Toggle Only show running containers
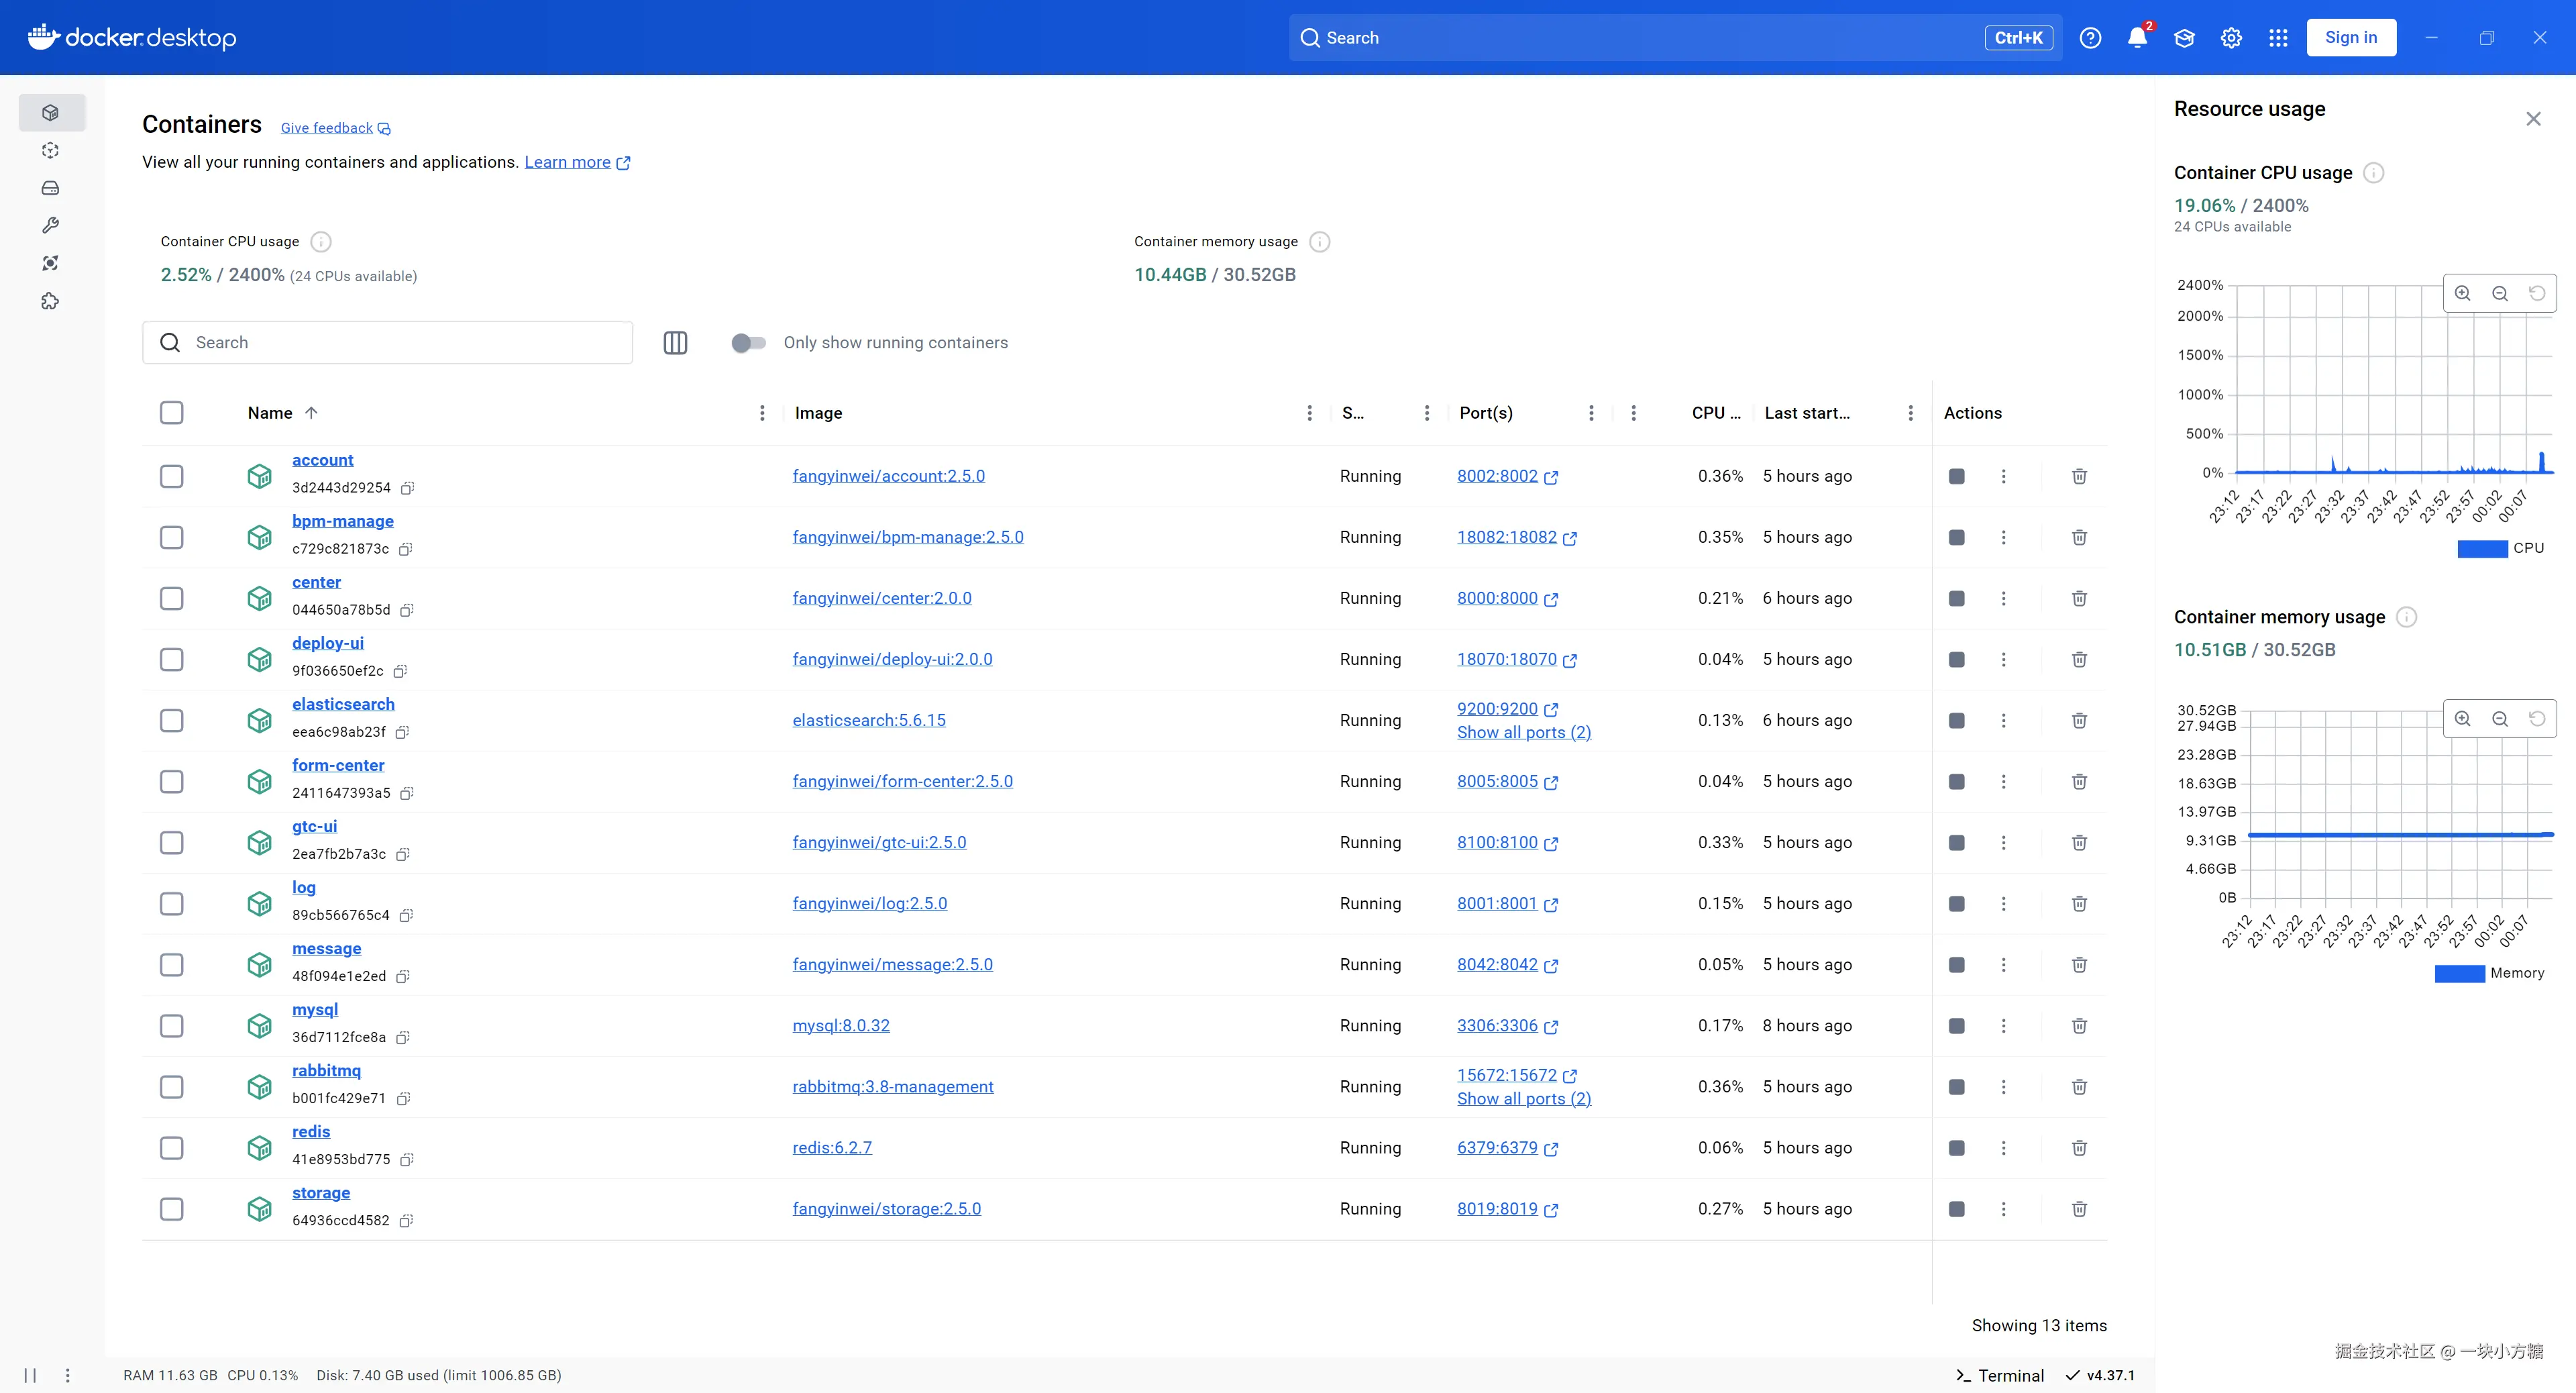The image size is (2576, 1393). click(748, 343)
